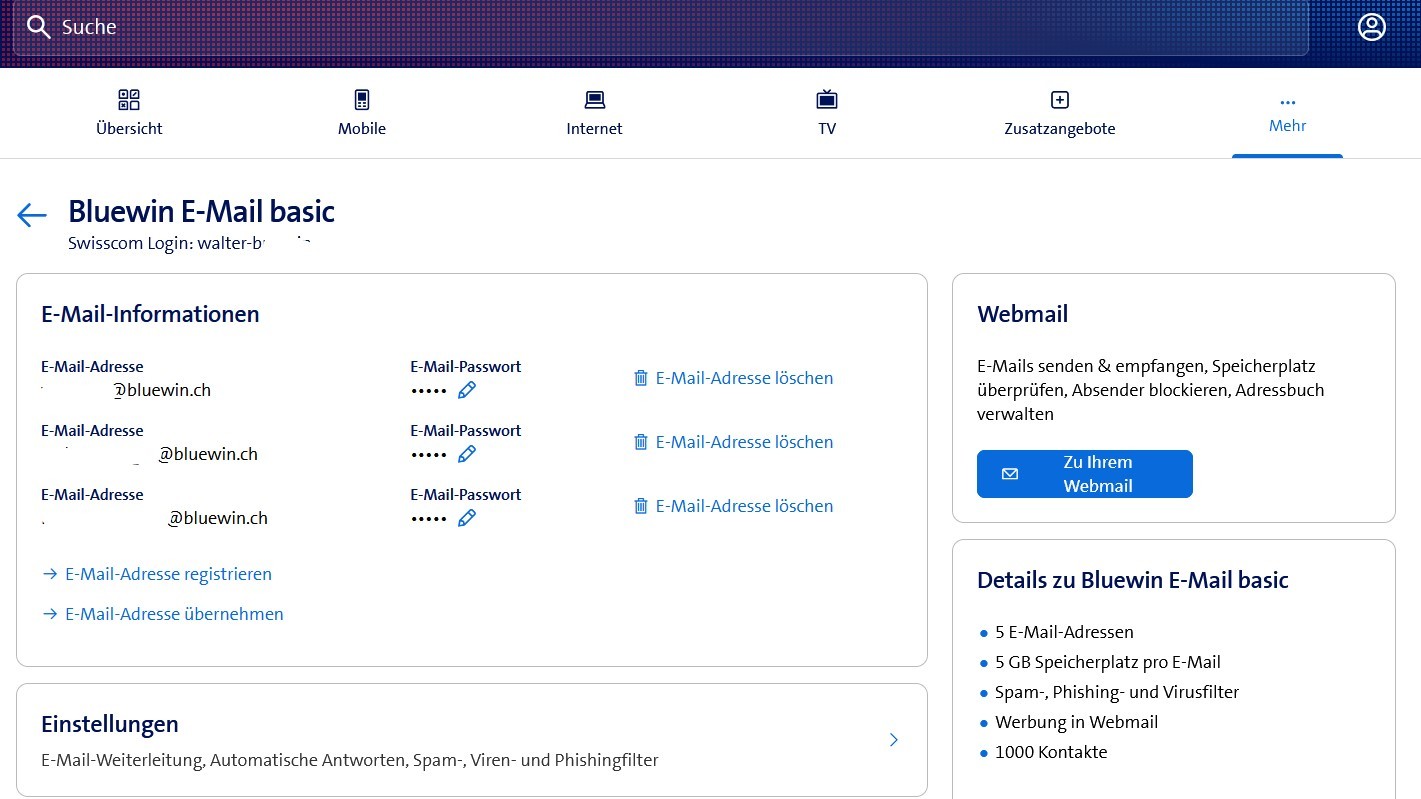Image resolution: width=1421 pixels, height=799 pixels.
Task: Switch to the Internet tab
Action: point(594,113)
